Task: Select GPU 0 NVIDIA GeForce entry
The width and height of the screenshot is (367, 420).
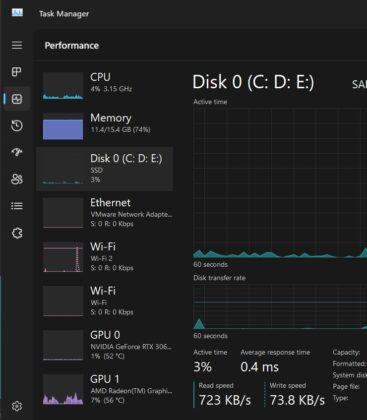Action: (104, 345)
